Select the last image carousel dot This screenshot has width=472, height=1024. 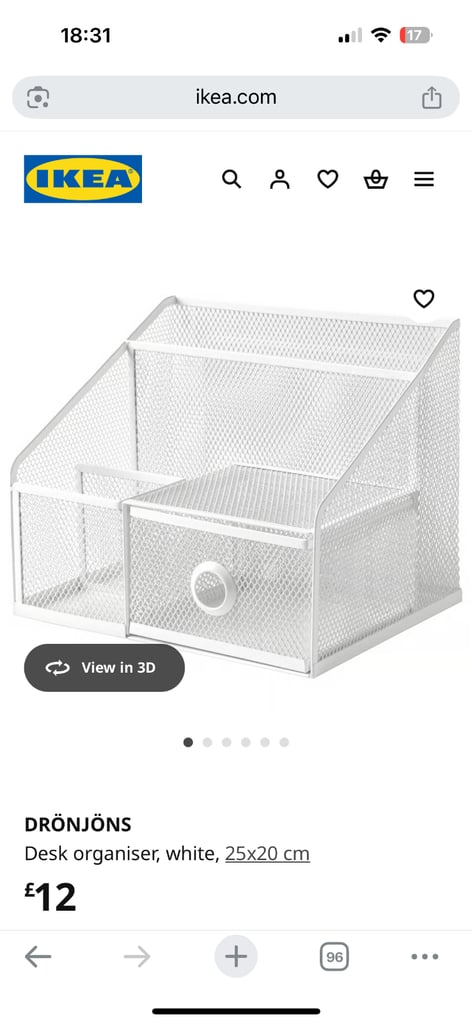point(284,742)
